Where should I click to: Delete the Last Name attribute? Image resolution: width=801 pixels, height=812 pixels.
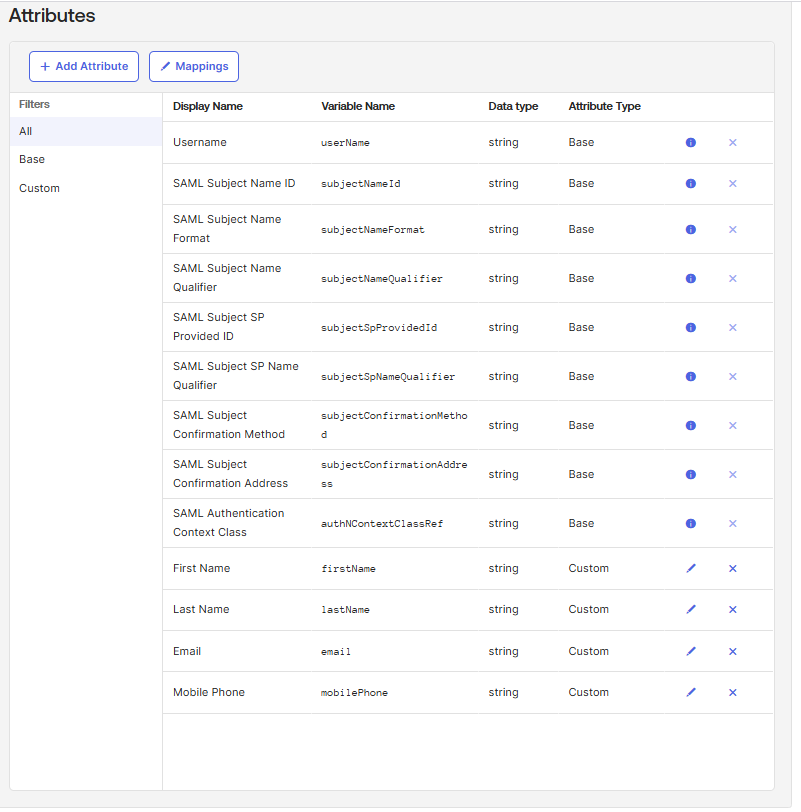[x=733, y=610]
